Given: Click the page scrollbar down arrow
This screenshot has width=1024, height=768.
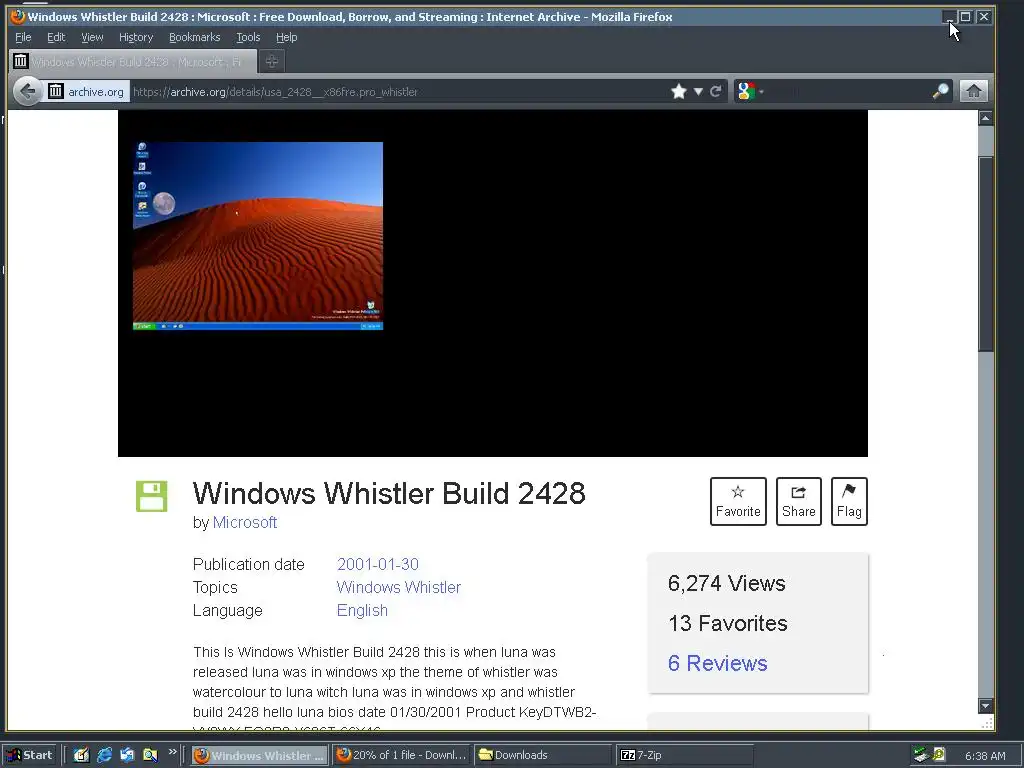Looking at the screenshot, I should pos(985,705).
